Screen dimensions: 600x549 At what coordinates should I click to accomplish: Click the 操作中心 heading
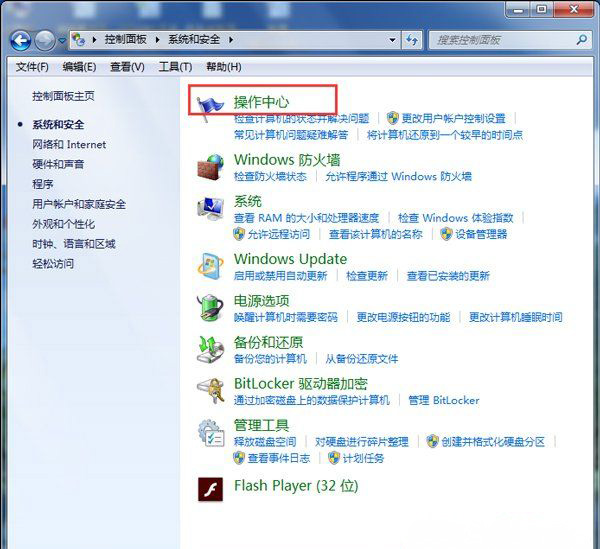(261, 102)
